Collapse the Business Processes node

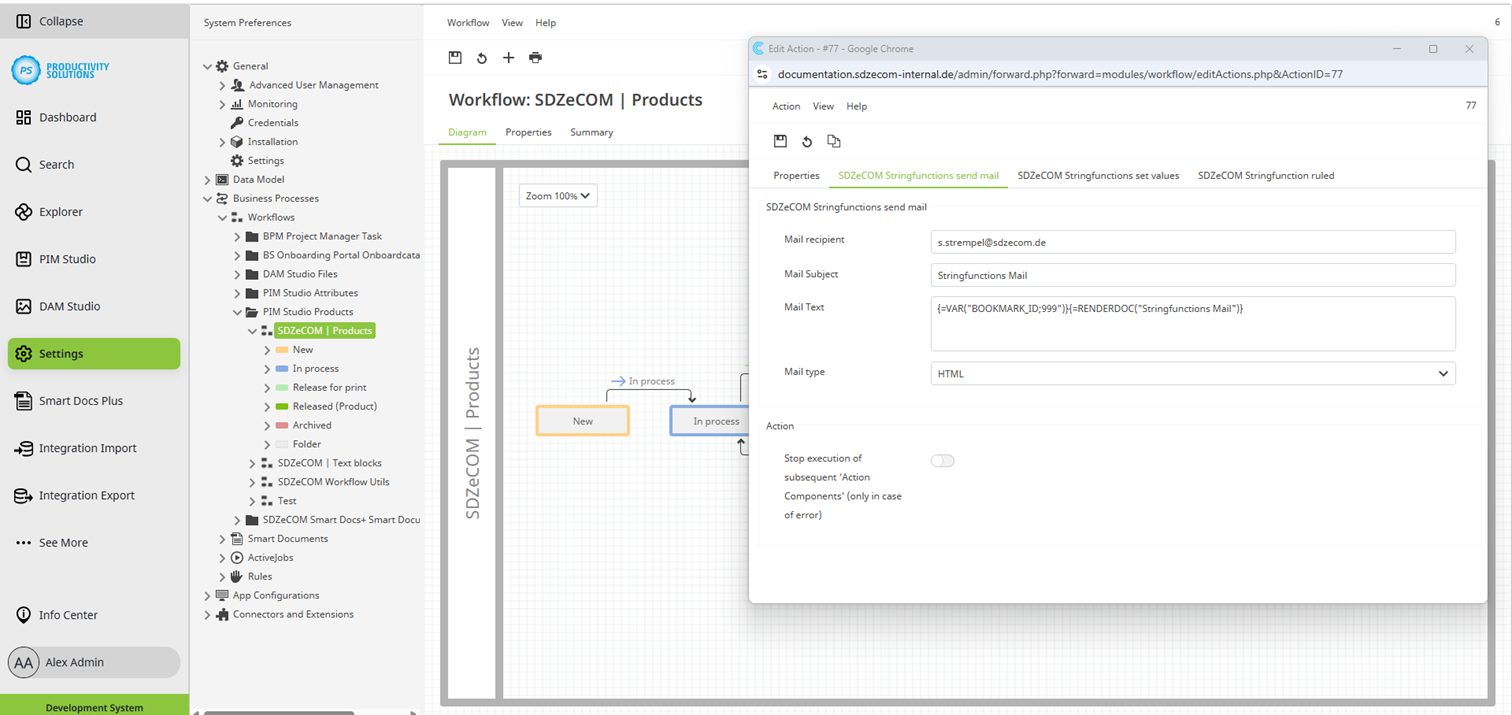[208, 199]
